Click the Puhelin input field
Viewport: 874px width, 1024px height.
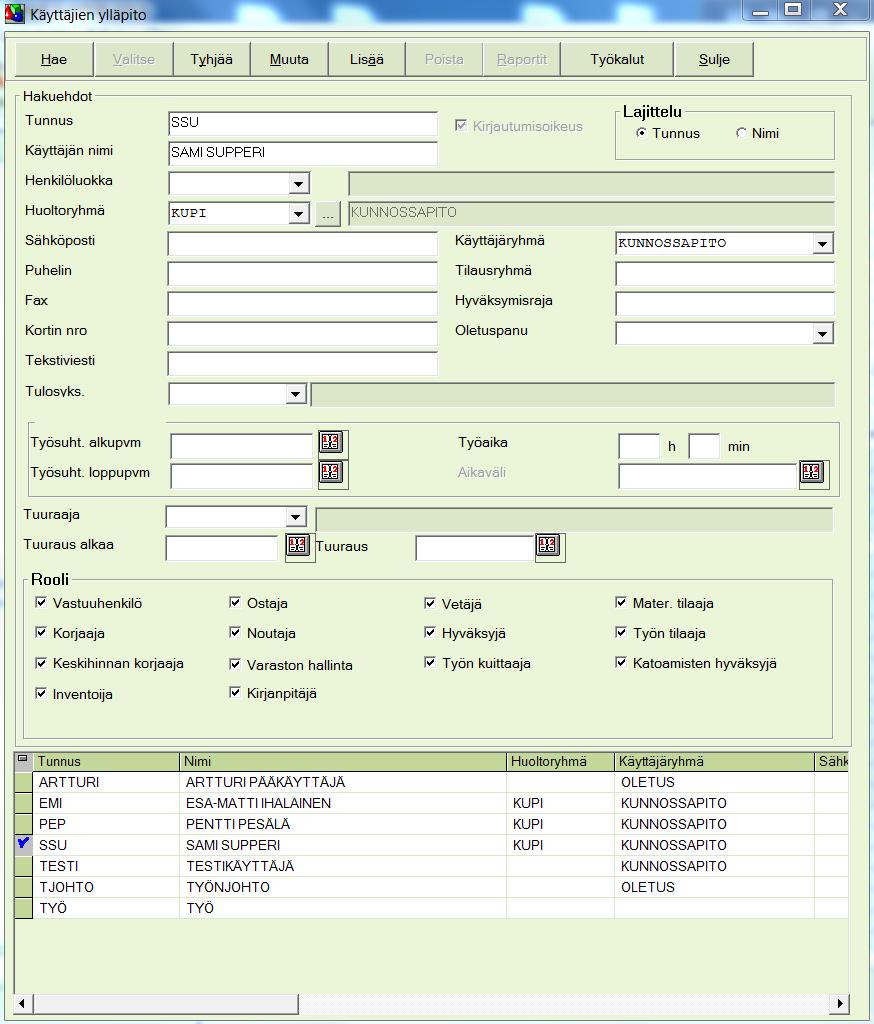coord(302,273)
